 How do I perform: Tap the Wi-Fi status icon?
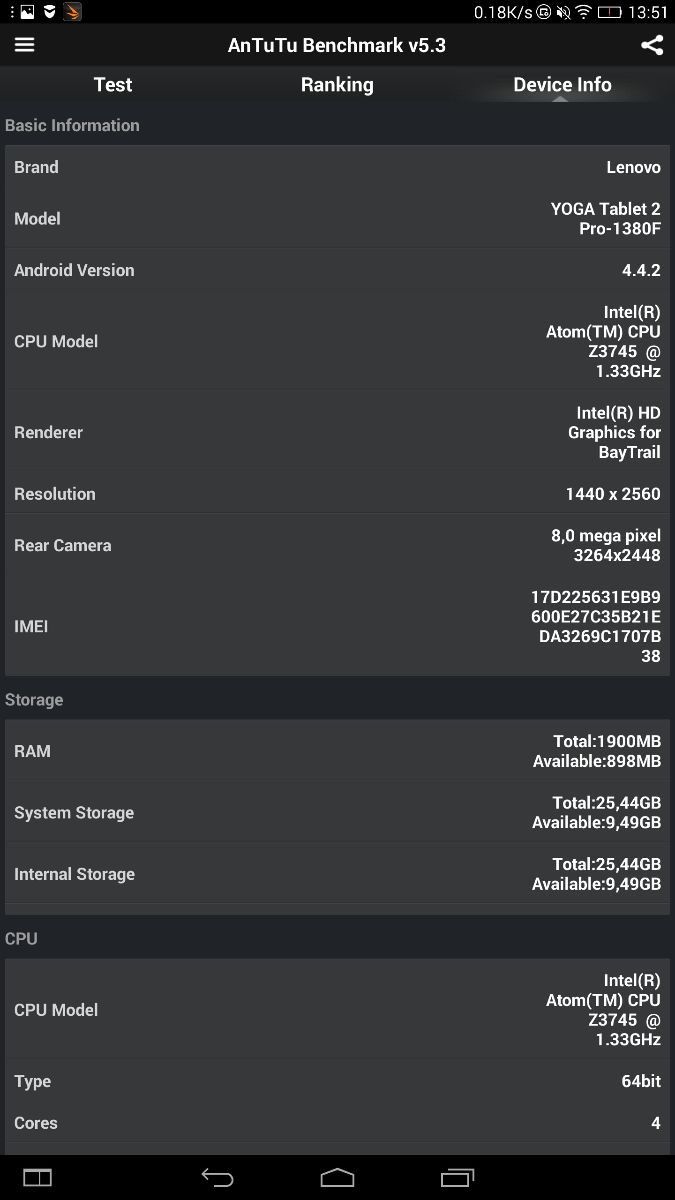(x=583, y=12)
